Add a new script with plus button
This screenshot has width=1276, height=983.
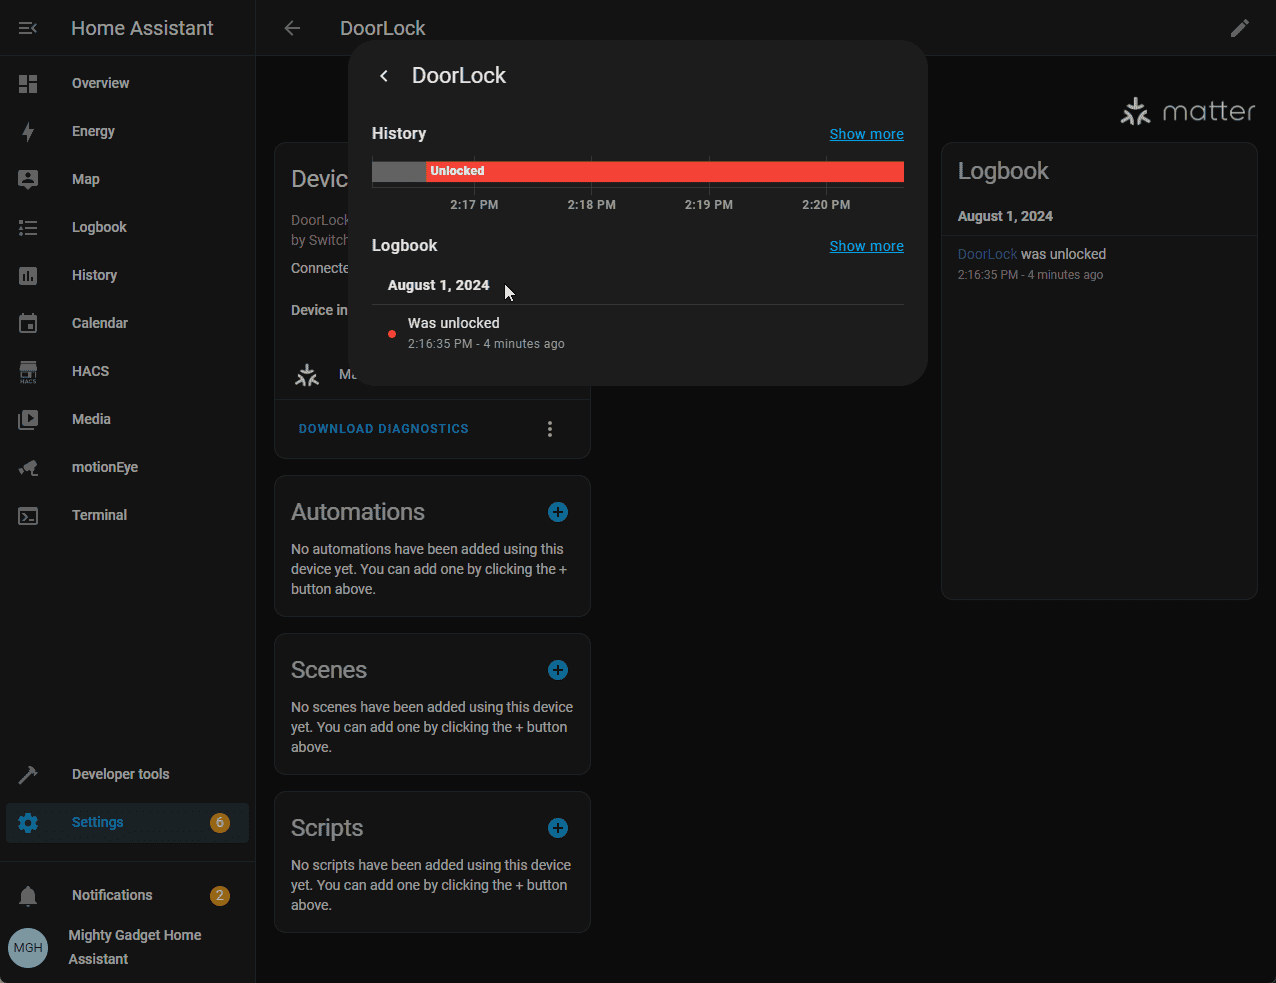tap(558, 828)
